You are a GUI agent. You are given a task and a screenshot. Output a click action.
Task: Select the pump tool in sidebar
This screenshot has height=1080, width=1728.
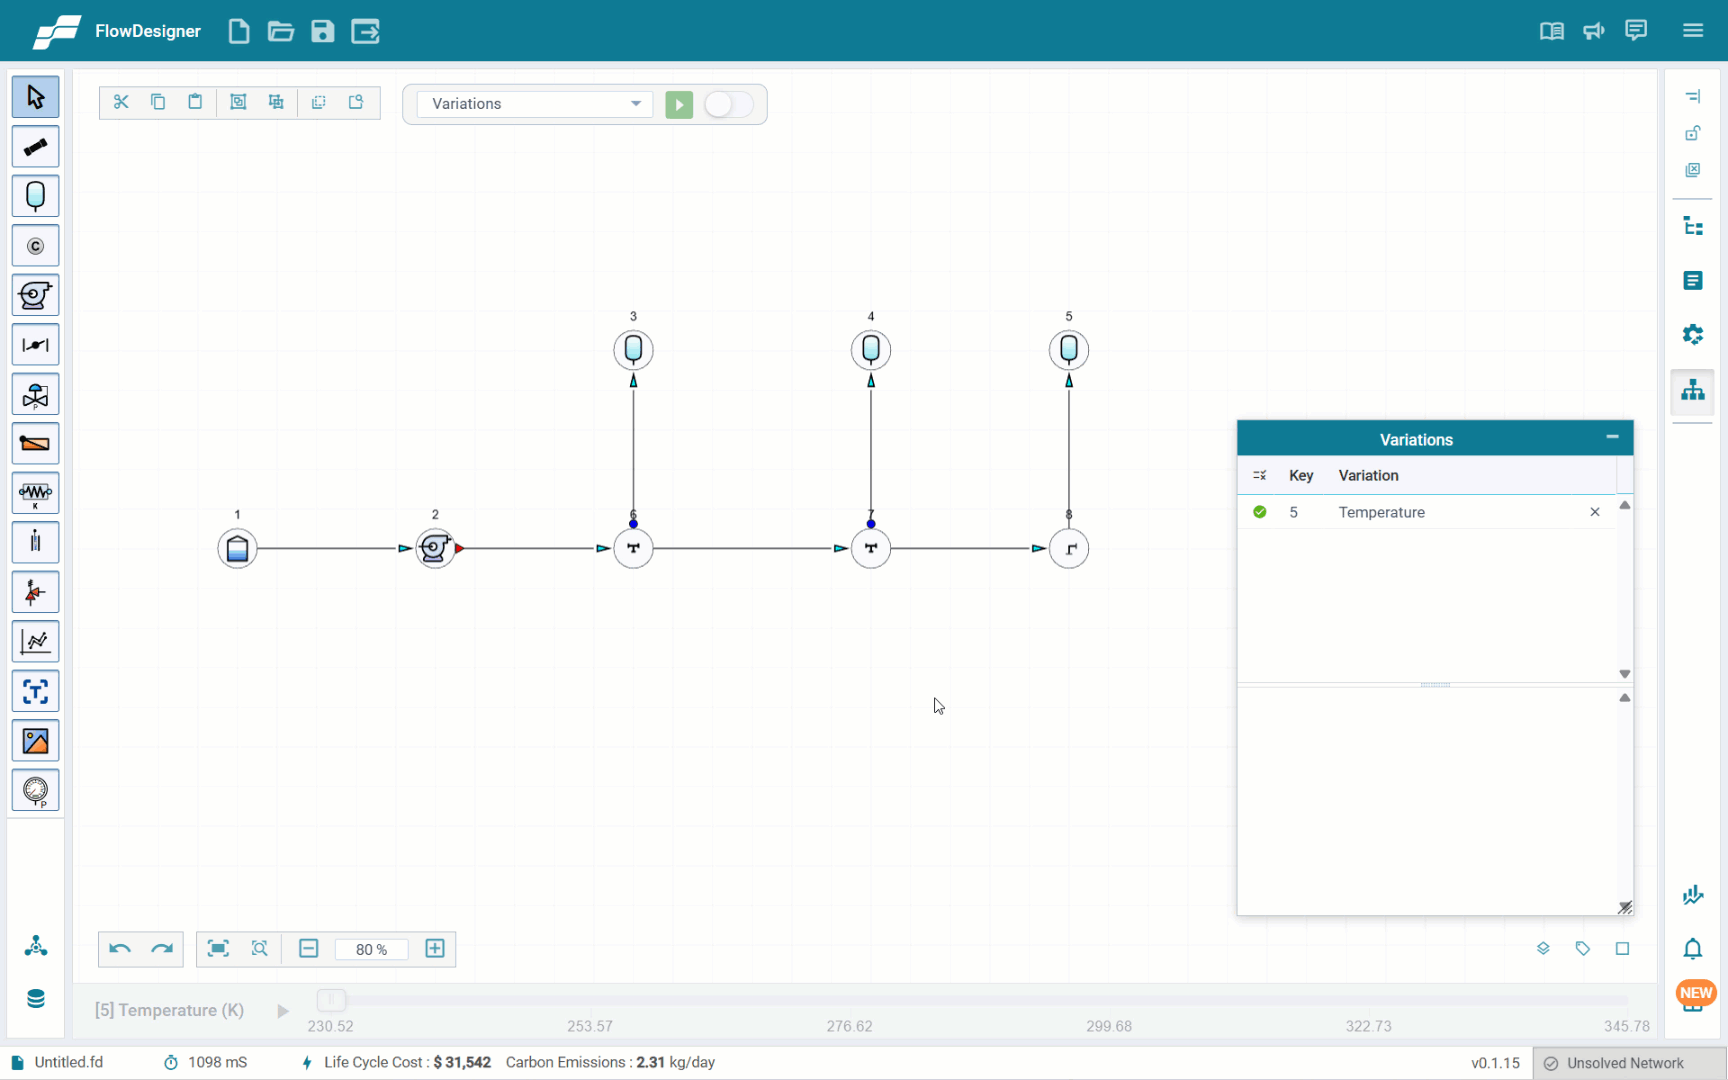point(35,295)
